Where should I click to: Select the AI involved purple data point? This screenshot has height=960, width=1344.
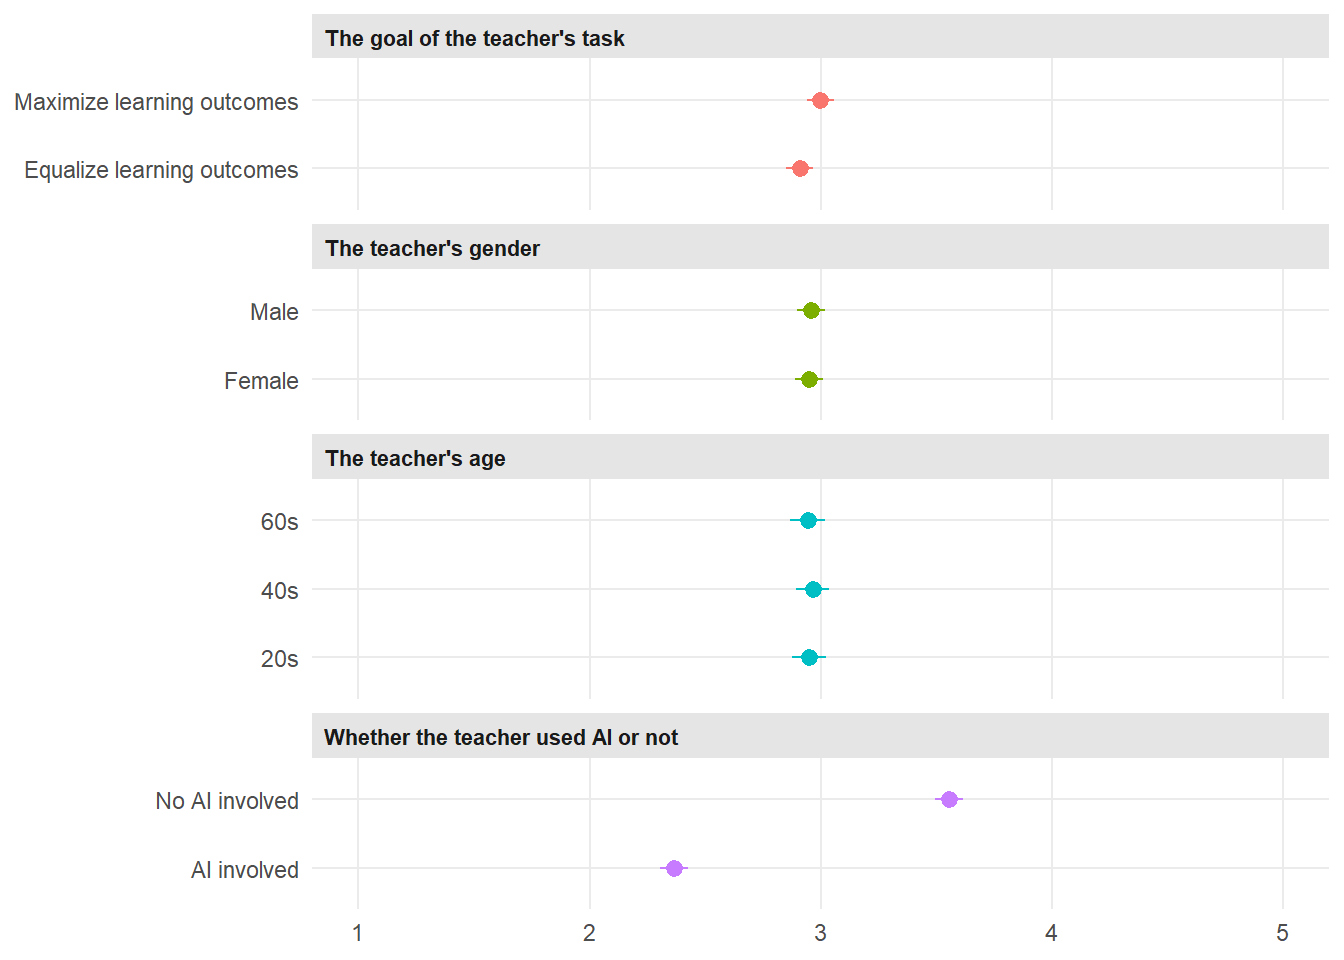(x=674, y=868)
